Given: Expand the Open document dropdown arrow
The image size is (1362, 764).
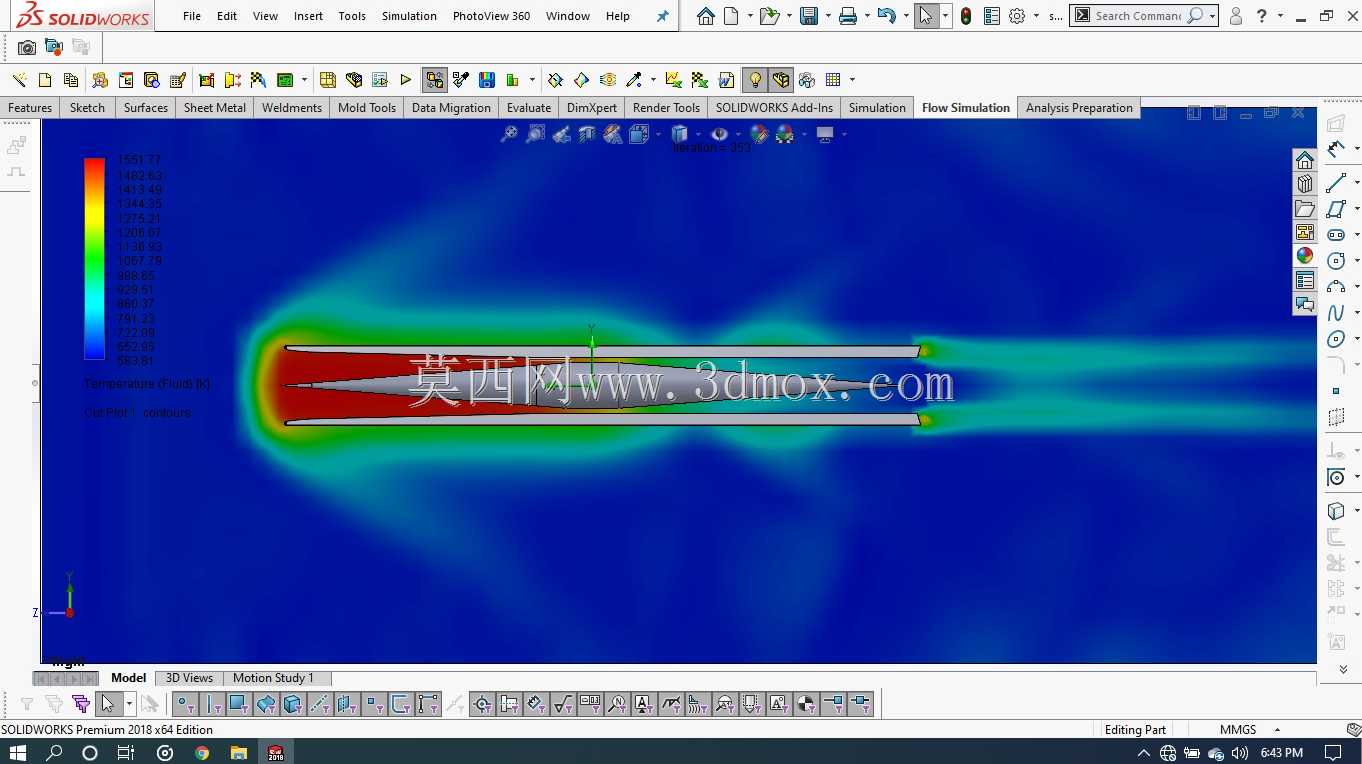Looking at the screenshot, I should point(789,16).
